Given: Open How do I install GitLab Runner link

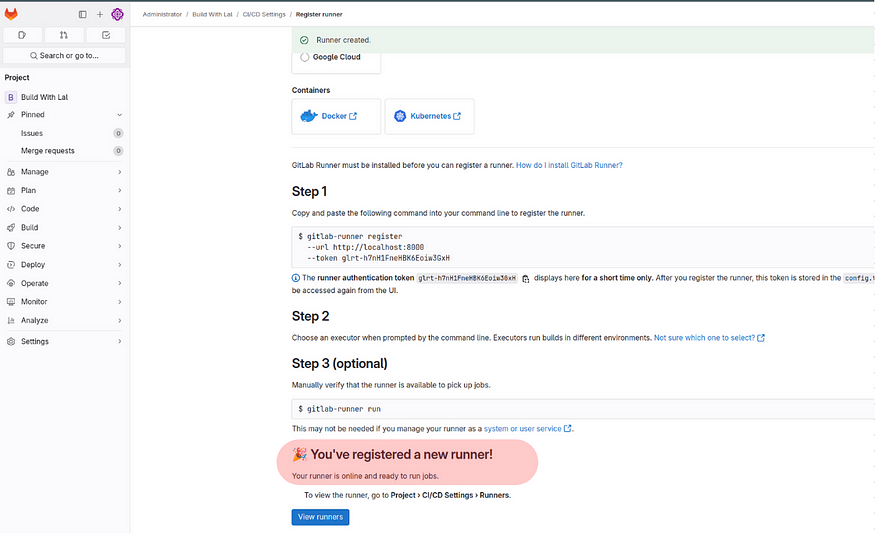Looking at the screenshot, I should 569,166.
